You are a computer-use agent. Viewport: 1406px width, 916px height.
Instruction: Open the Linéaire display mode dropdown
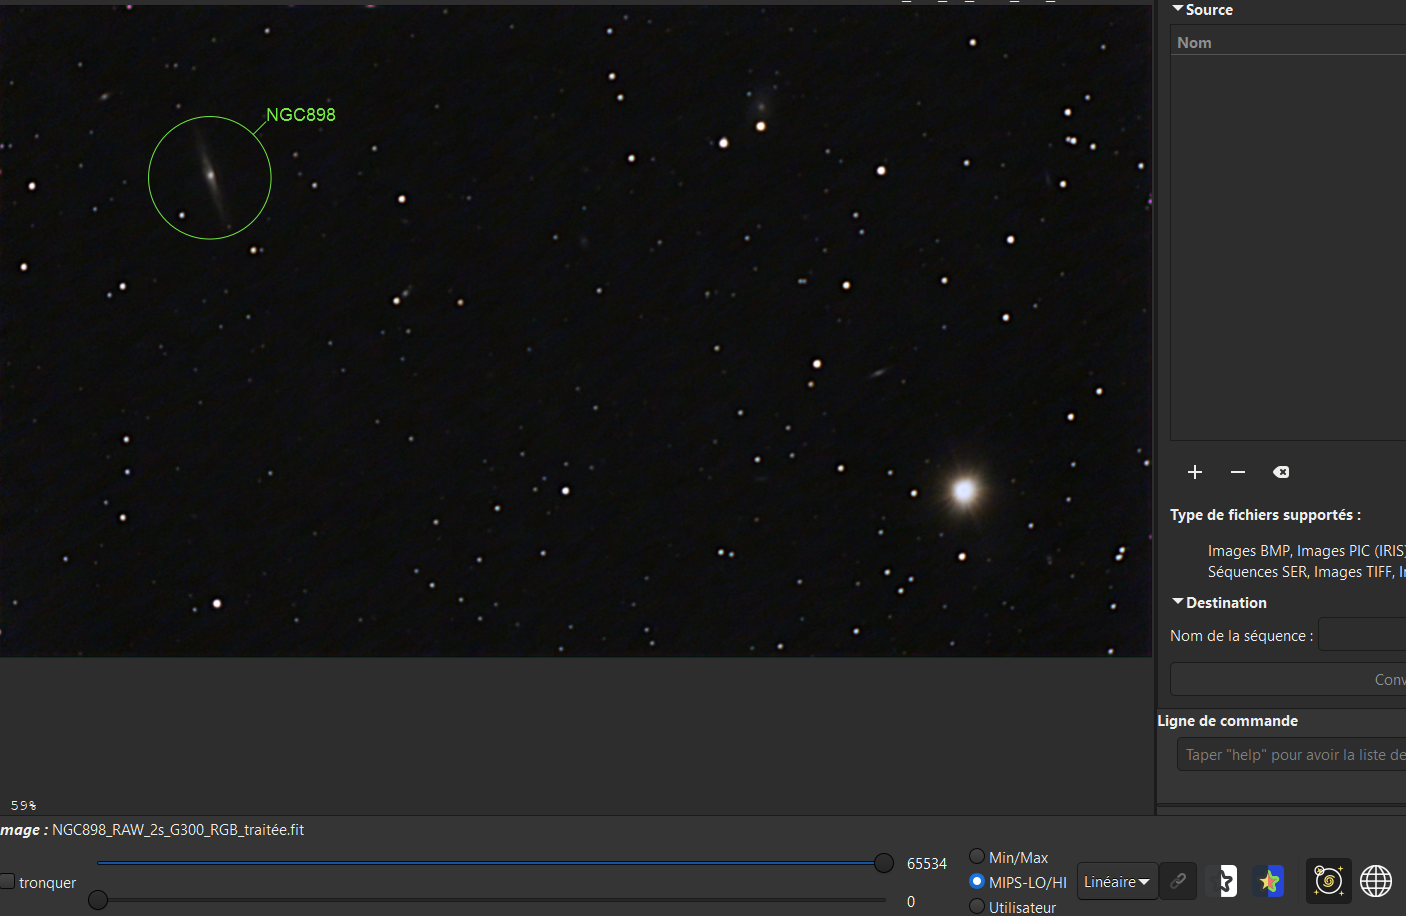(x=1117, y=881)
